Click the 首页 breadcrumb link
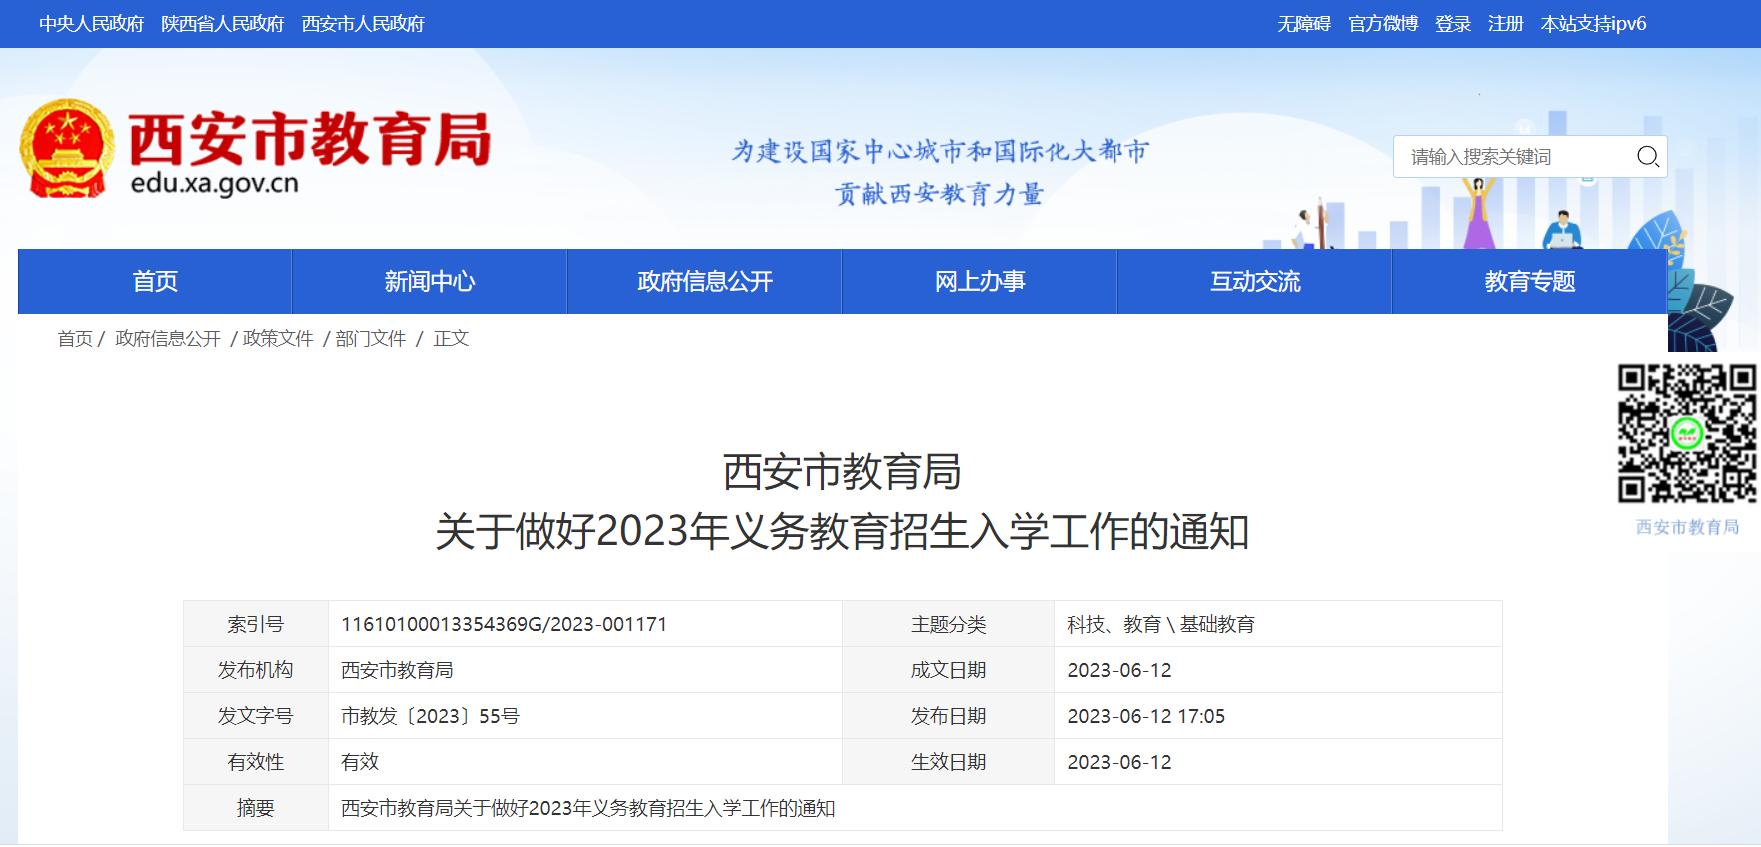Viewport: 1761px width, 847px height. [x=75, y=339]
